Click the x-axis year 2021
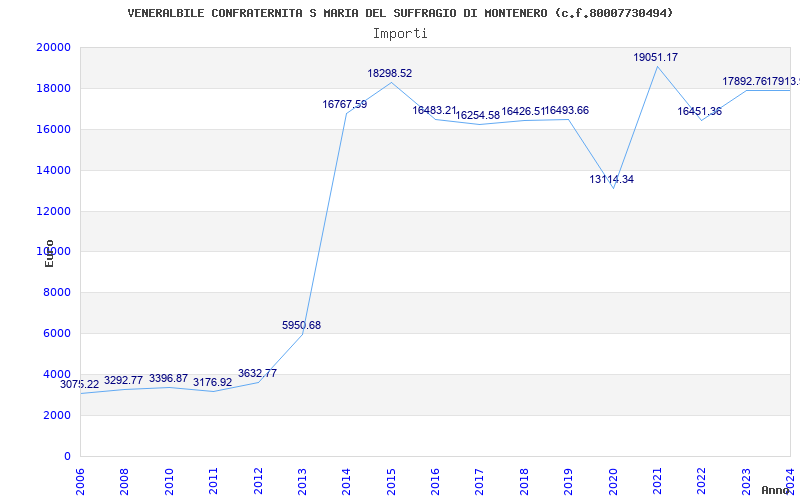This screenshot has height=500, width=800. pyautogui.click(x=657, y=482)
